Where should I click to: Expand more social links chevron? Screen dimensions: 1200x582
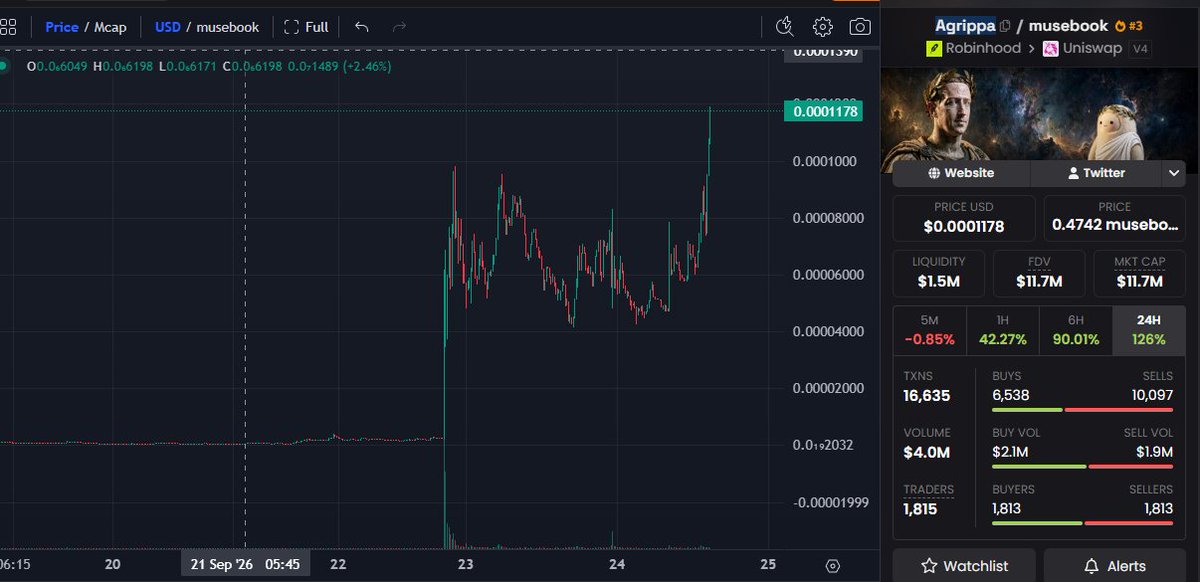[1173, 173]
